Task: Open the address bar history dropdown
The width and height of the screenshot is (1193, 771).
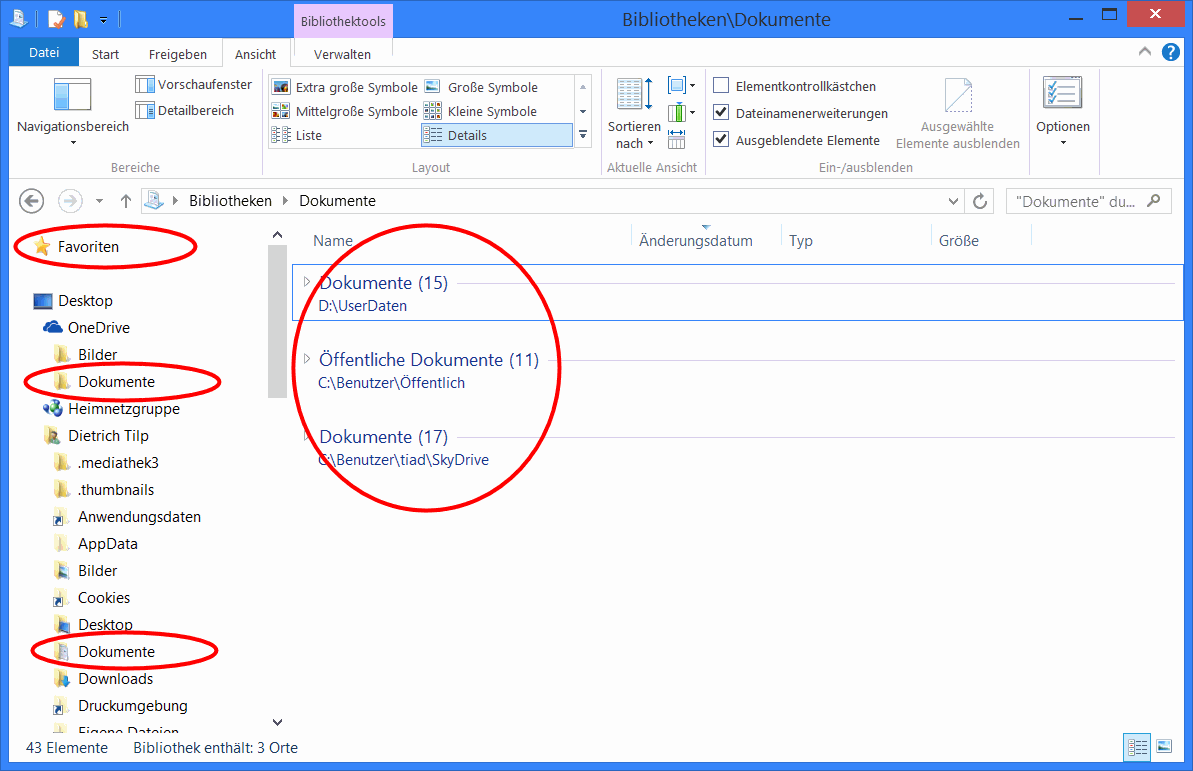Action: coord(954,201)
